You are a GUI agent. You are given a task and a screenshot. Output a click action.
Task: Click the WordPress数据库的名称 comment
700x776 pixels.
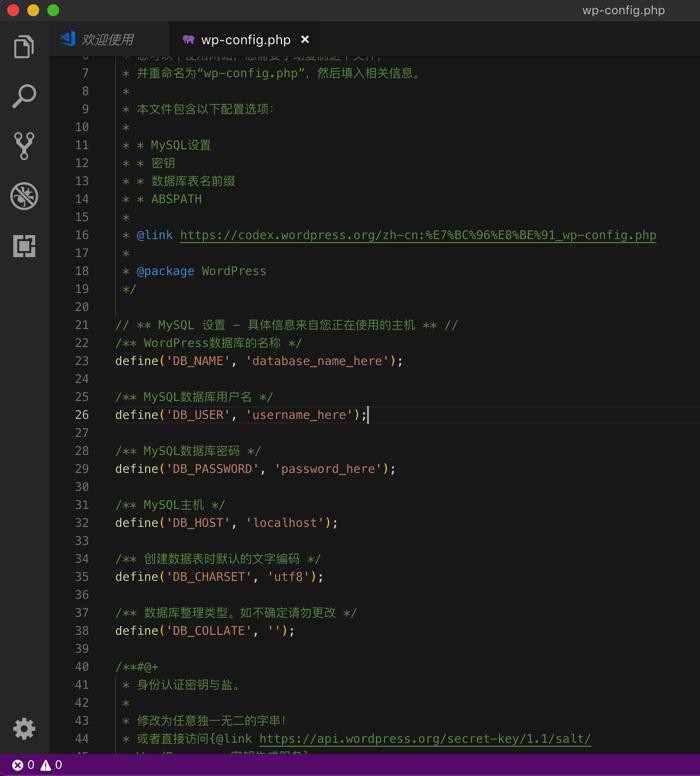coord(208,343)
